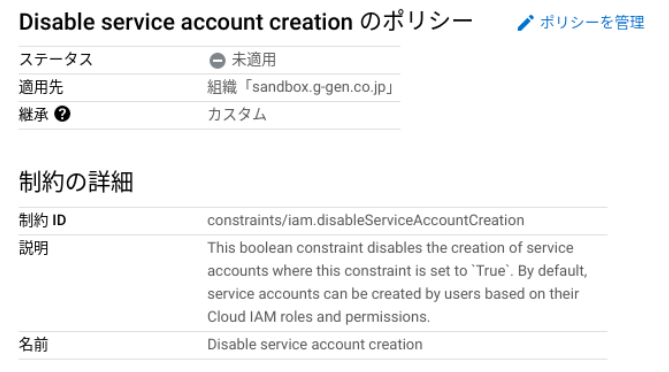The image size is (669, 372).
Task: Click the 未適用 status minus icon
Action: pyautogui.click(x=217, y=60)
